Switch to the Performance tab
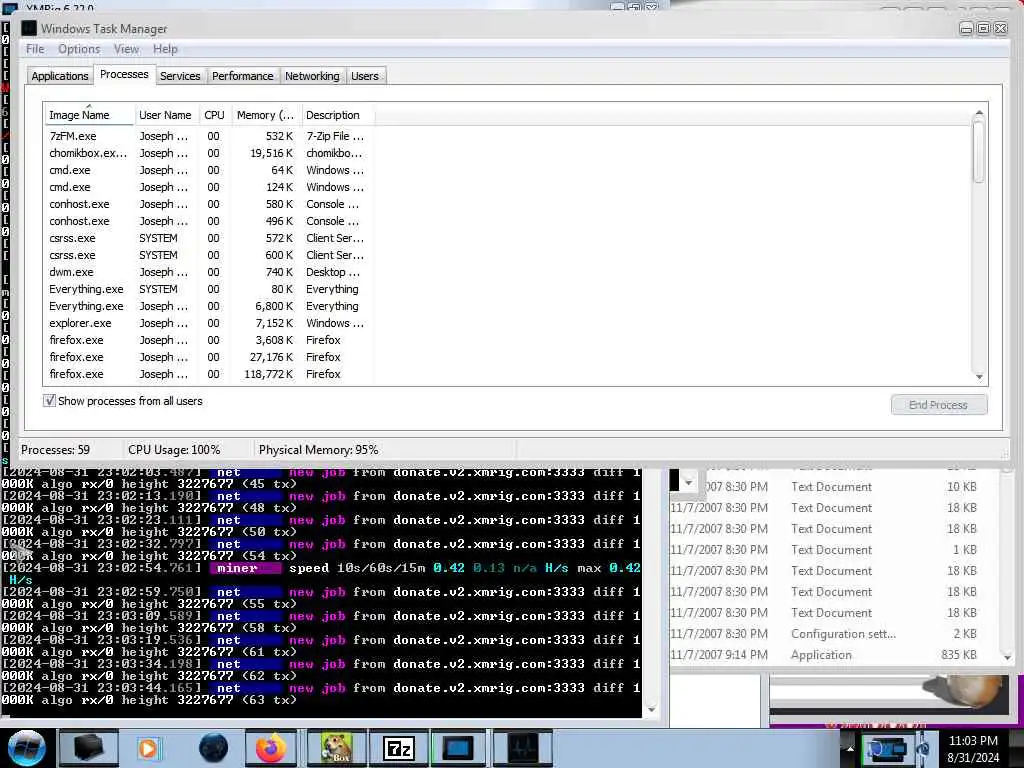The image size is (1024, 768). click(242, 76)
